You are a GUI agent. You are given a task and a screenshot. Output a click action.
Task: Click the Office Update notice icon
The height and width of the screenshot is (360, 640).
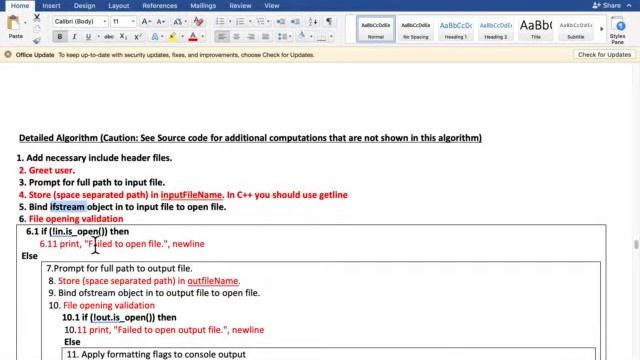click(8, 54)
